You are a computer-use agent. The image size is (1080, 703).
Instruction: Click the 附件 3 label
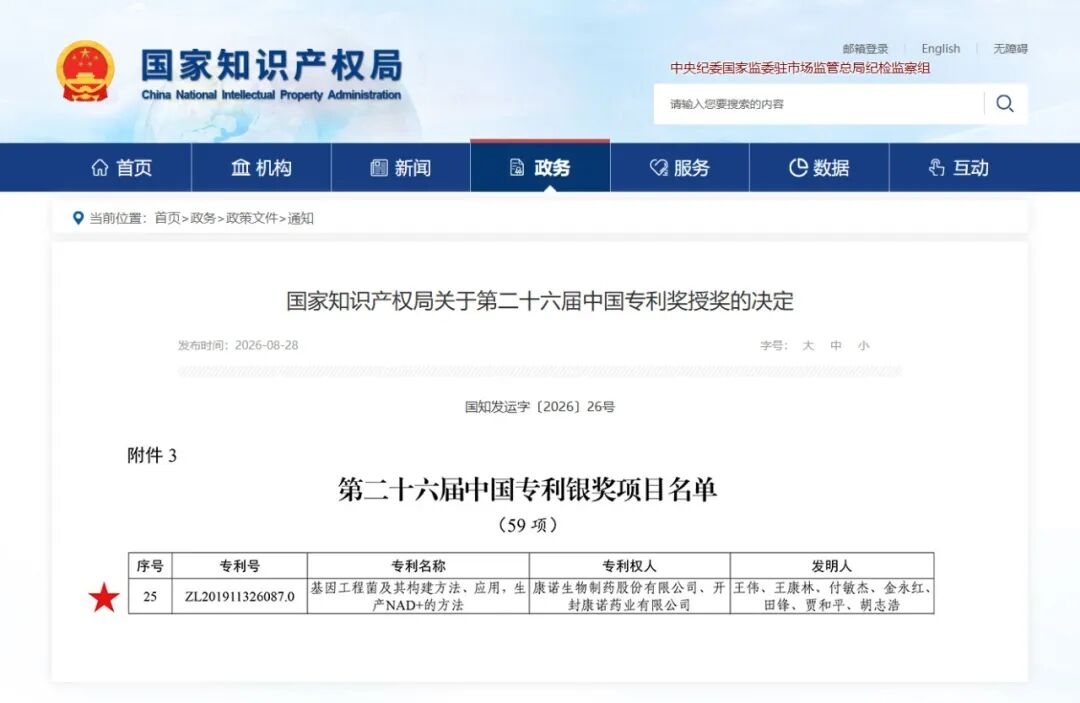click(x=152, y=455)
